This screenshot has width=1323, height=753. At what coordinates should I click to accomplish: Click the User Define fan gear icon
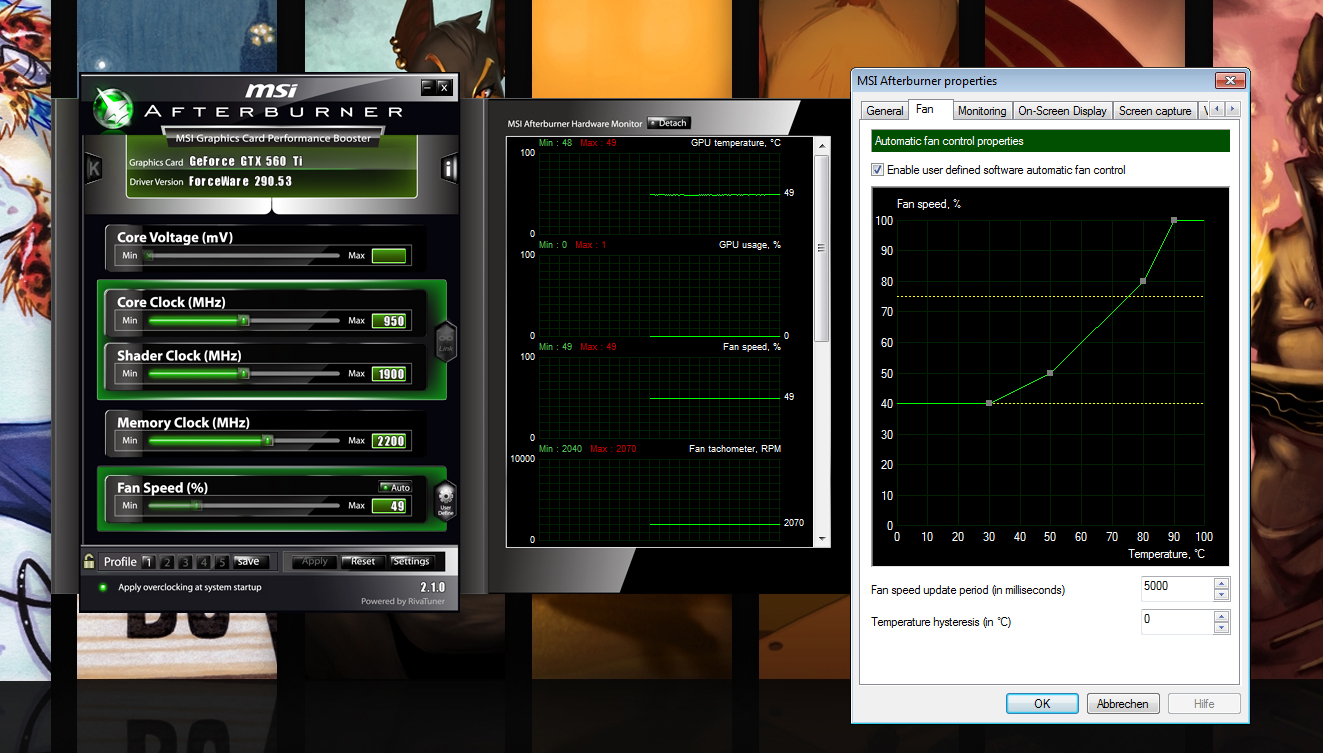pyautogui.click(x=446, y=498)
